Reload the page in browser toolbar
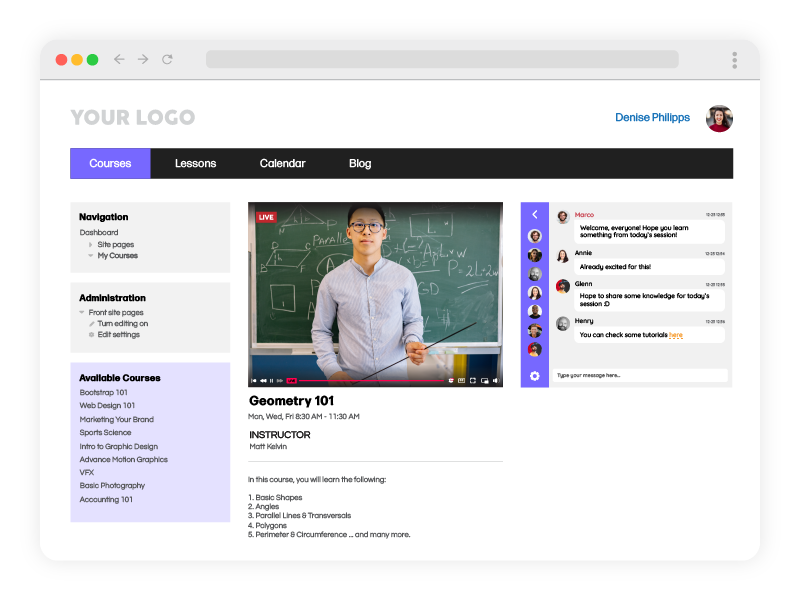 click(x=167, y=60)
